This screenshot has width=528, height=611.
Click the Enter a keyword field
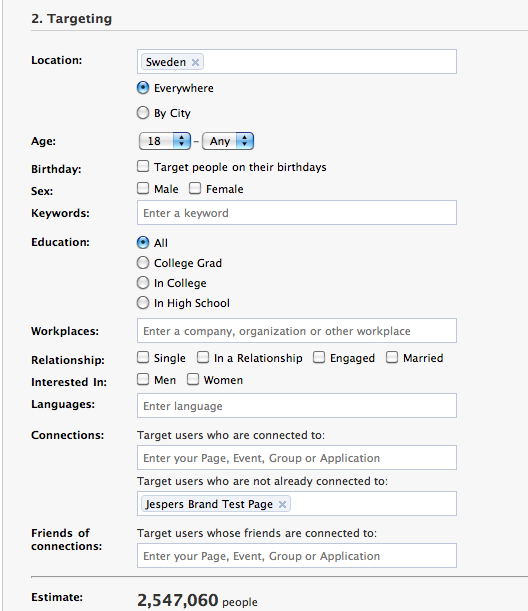pos(297,213)
